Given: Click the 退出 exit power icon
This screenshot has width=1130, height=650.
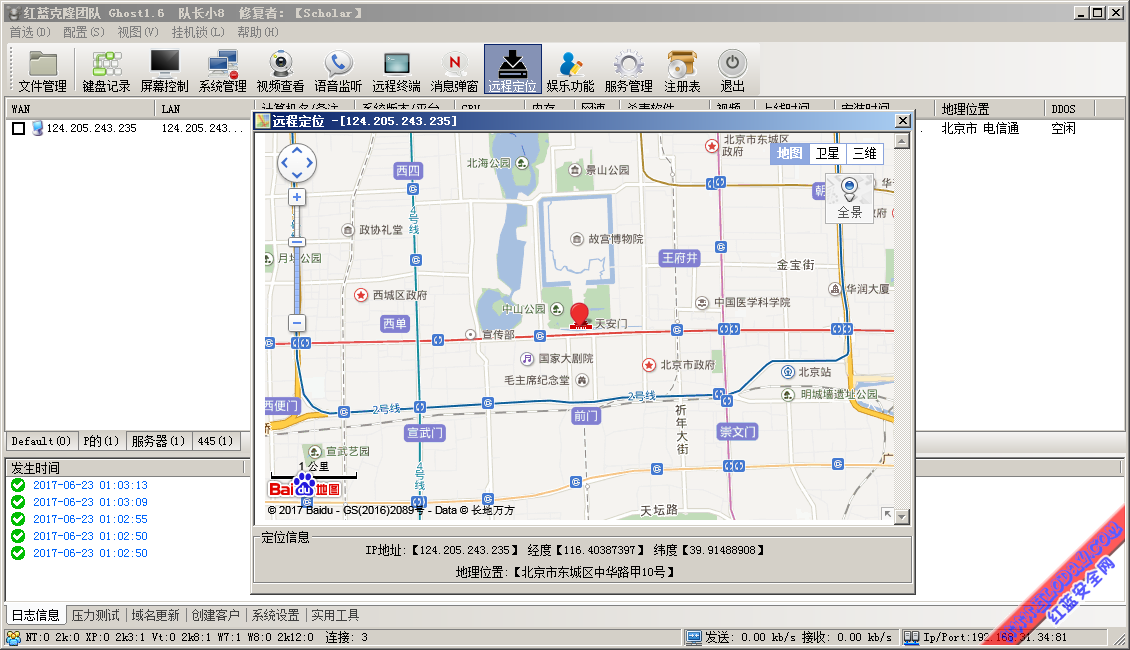Looking at the screenshot, I should 732,71.
